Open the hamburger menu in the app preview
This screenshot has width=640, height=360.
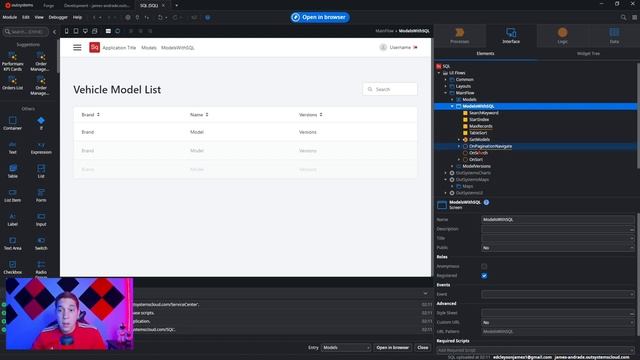point(77,48)
